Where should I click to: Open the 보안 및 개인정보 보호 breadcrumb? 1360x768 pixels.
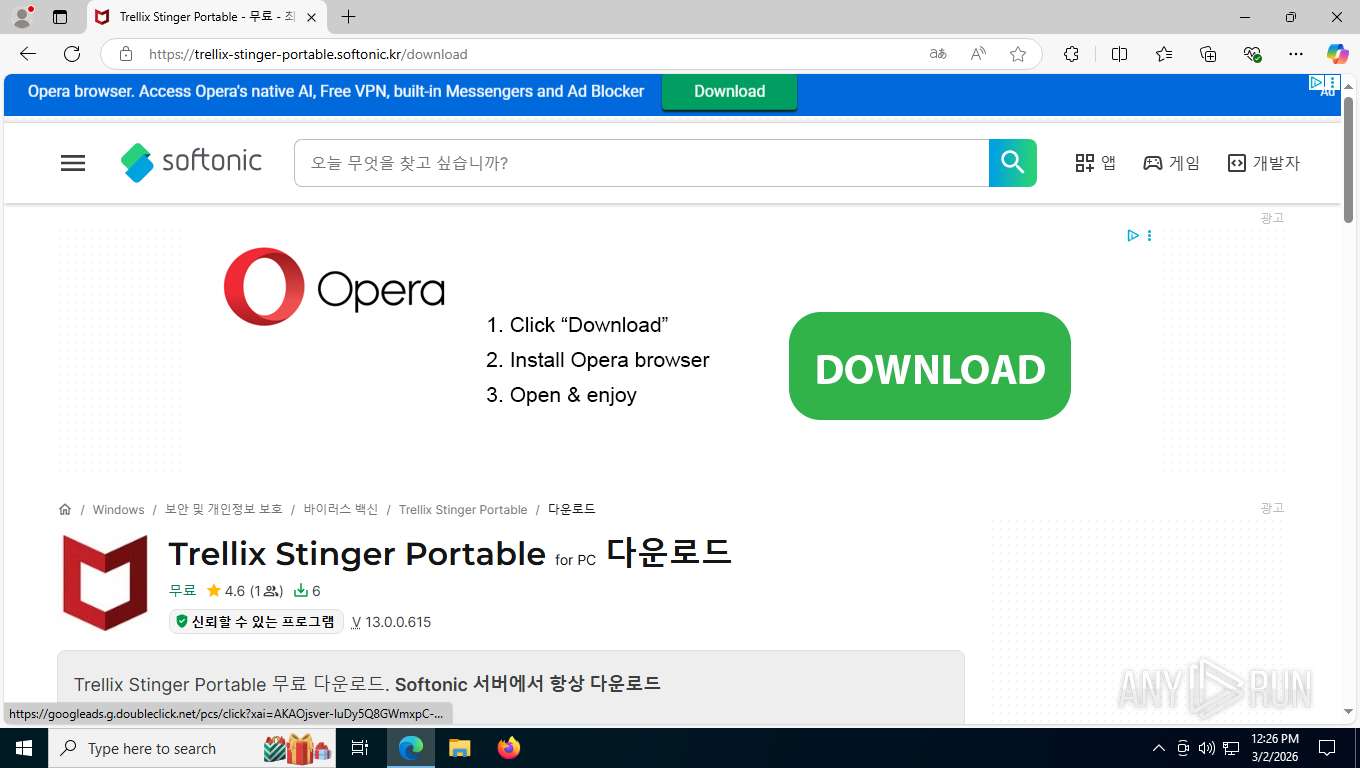[224, 510]
